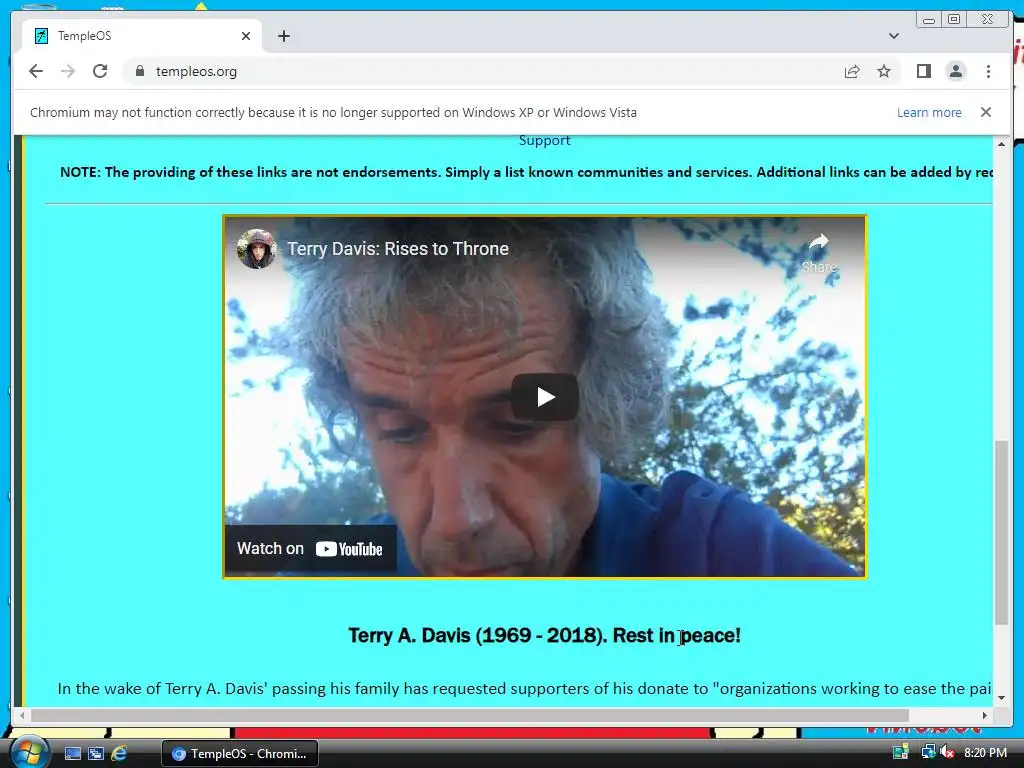Restore down the Chromium window
Image resolution: width=1024 pixels, height=768 pixels.
[954, 20]
